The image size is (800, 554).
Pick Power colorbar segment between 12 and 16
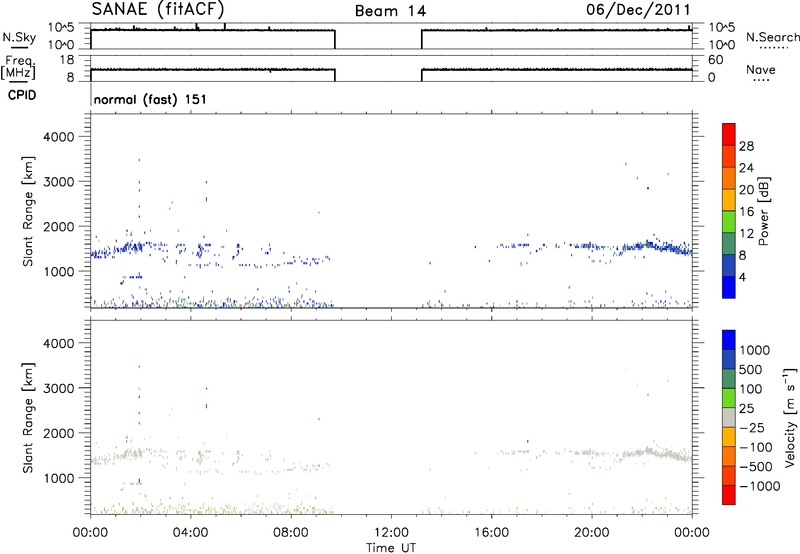(729, 222)
